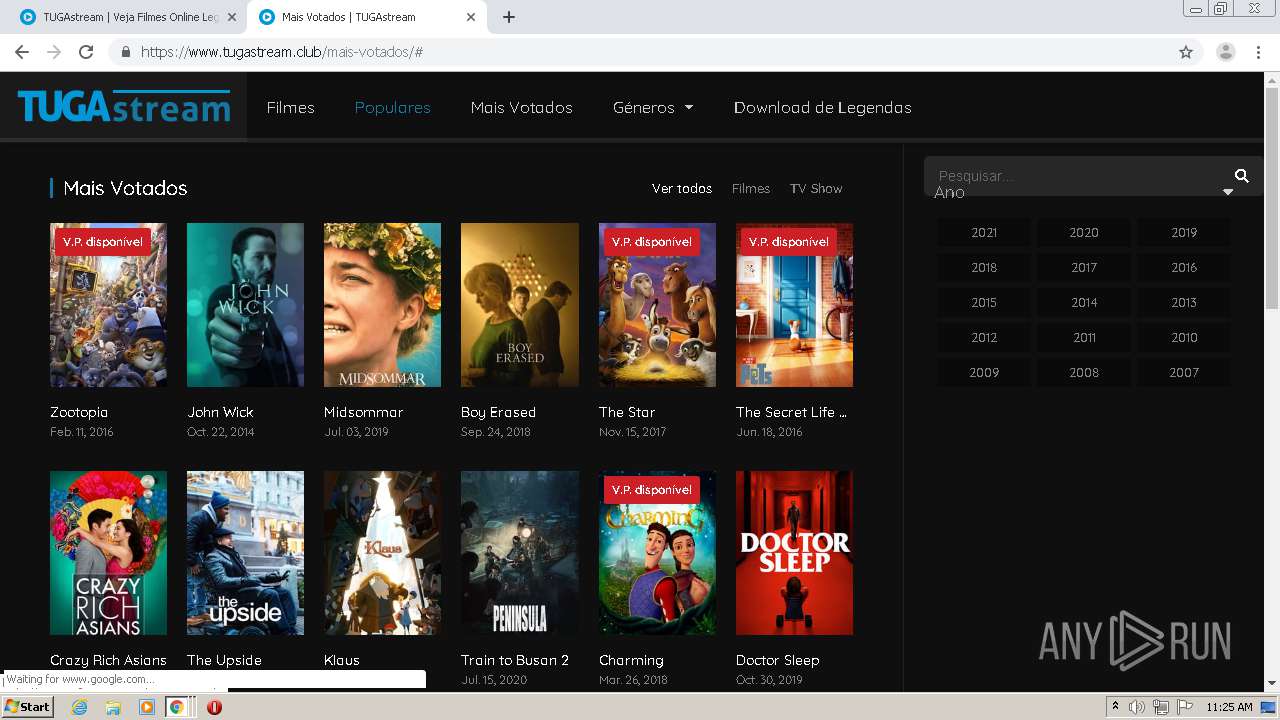Select the Chrome taskbar button
This screenshot has height=720, width=1280.
(176, 707)
